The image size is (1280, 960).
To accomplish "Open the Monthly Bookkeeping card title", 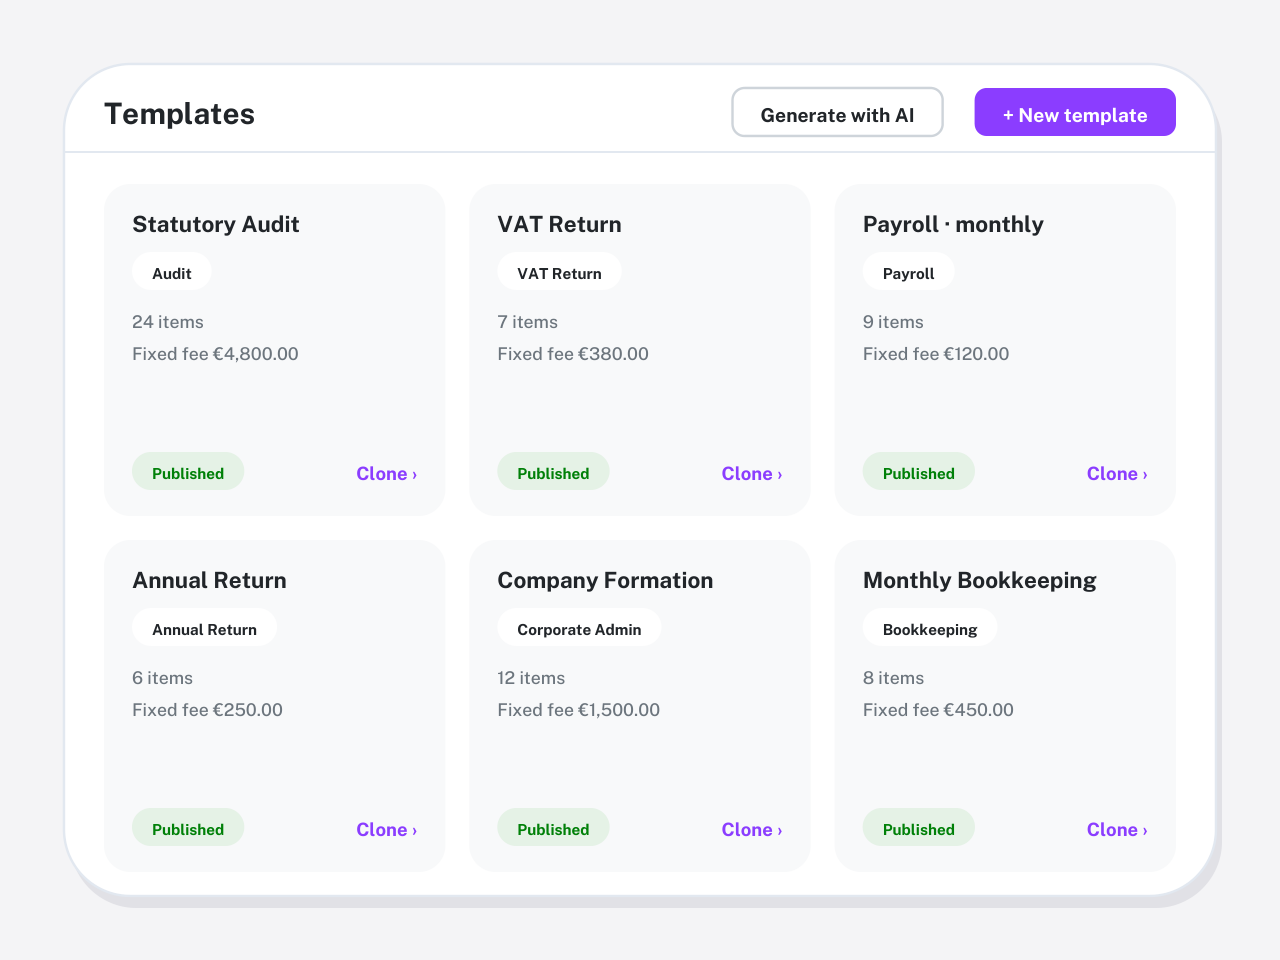I will point(980,580).
